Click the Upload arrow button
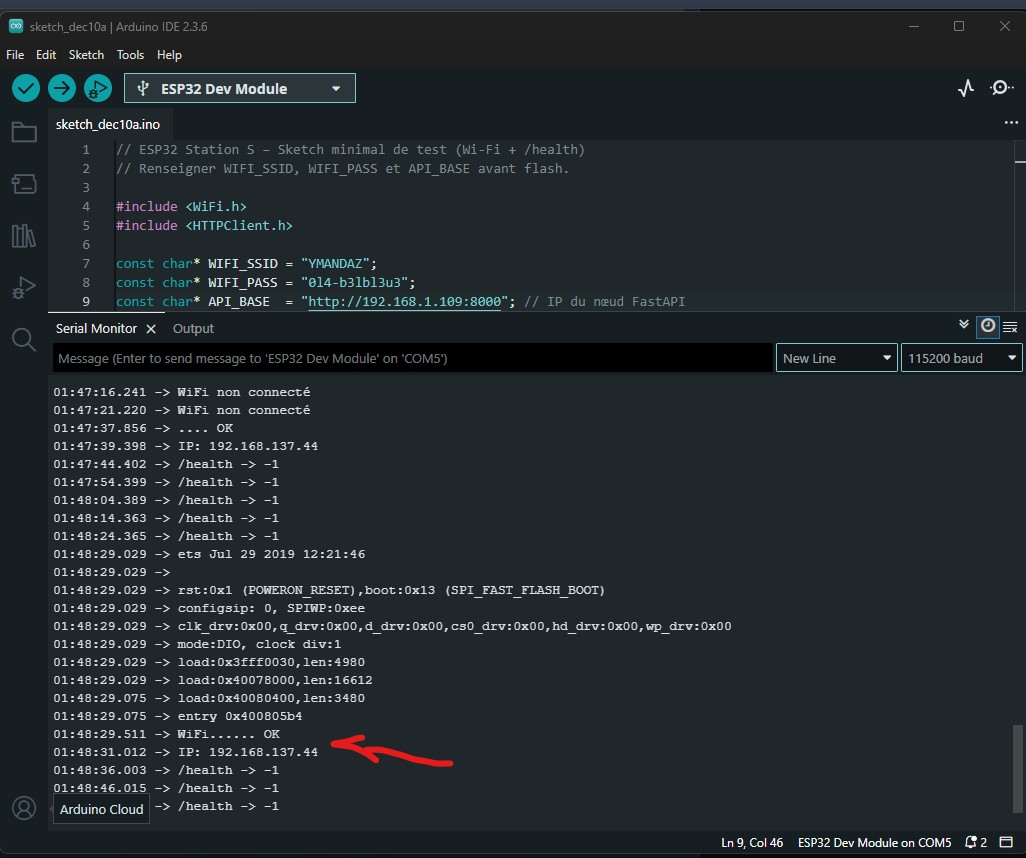 pos(62,88)
